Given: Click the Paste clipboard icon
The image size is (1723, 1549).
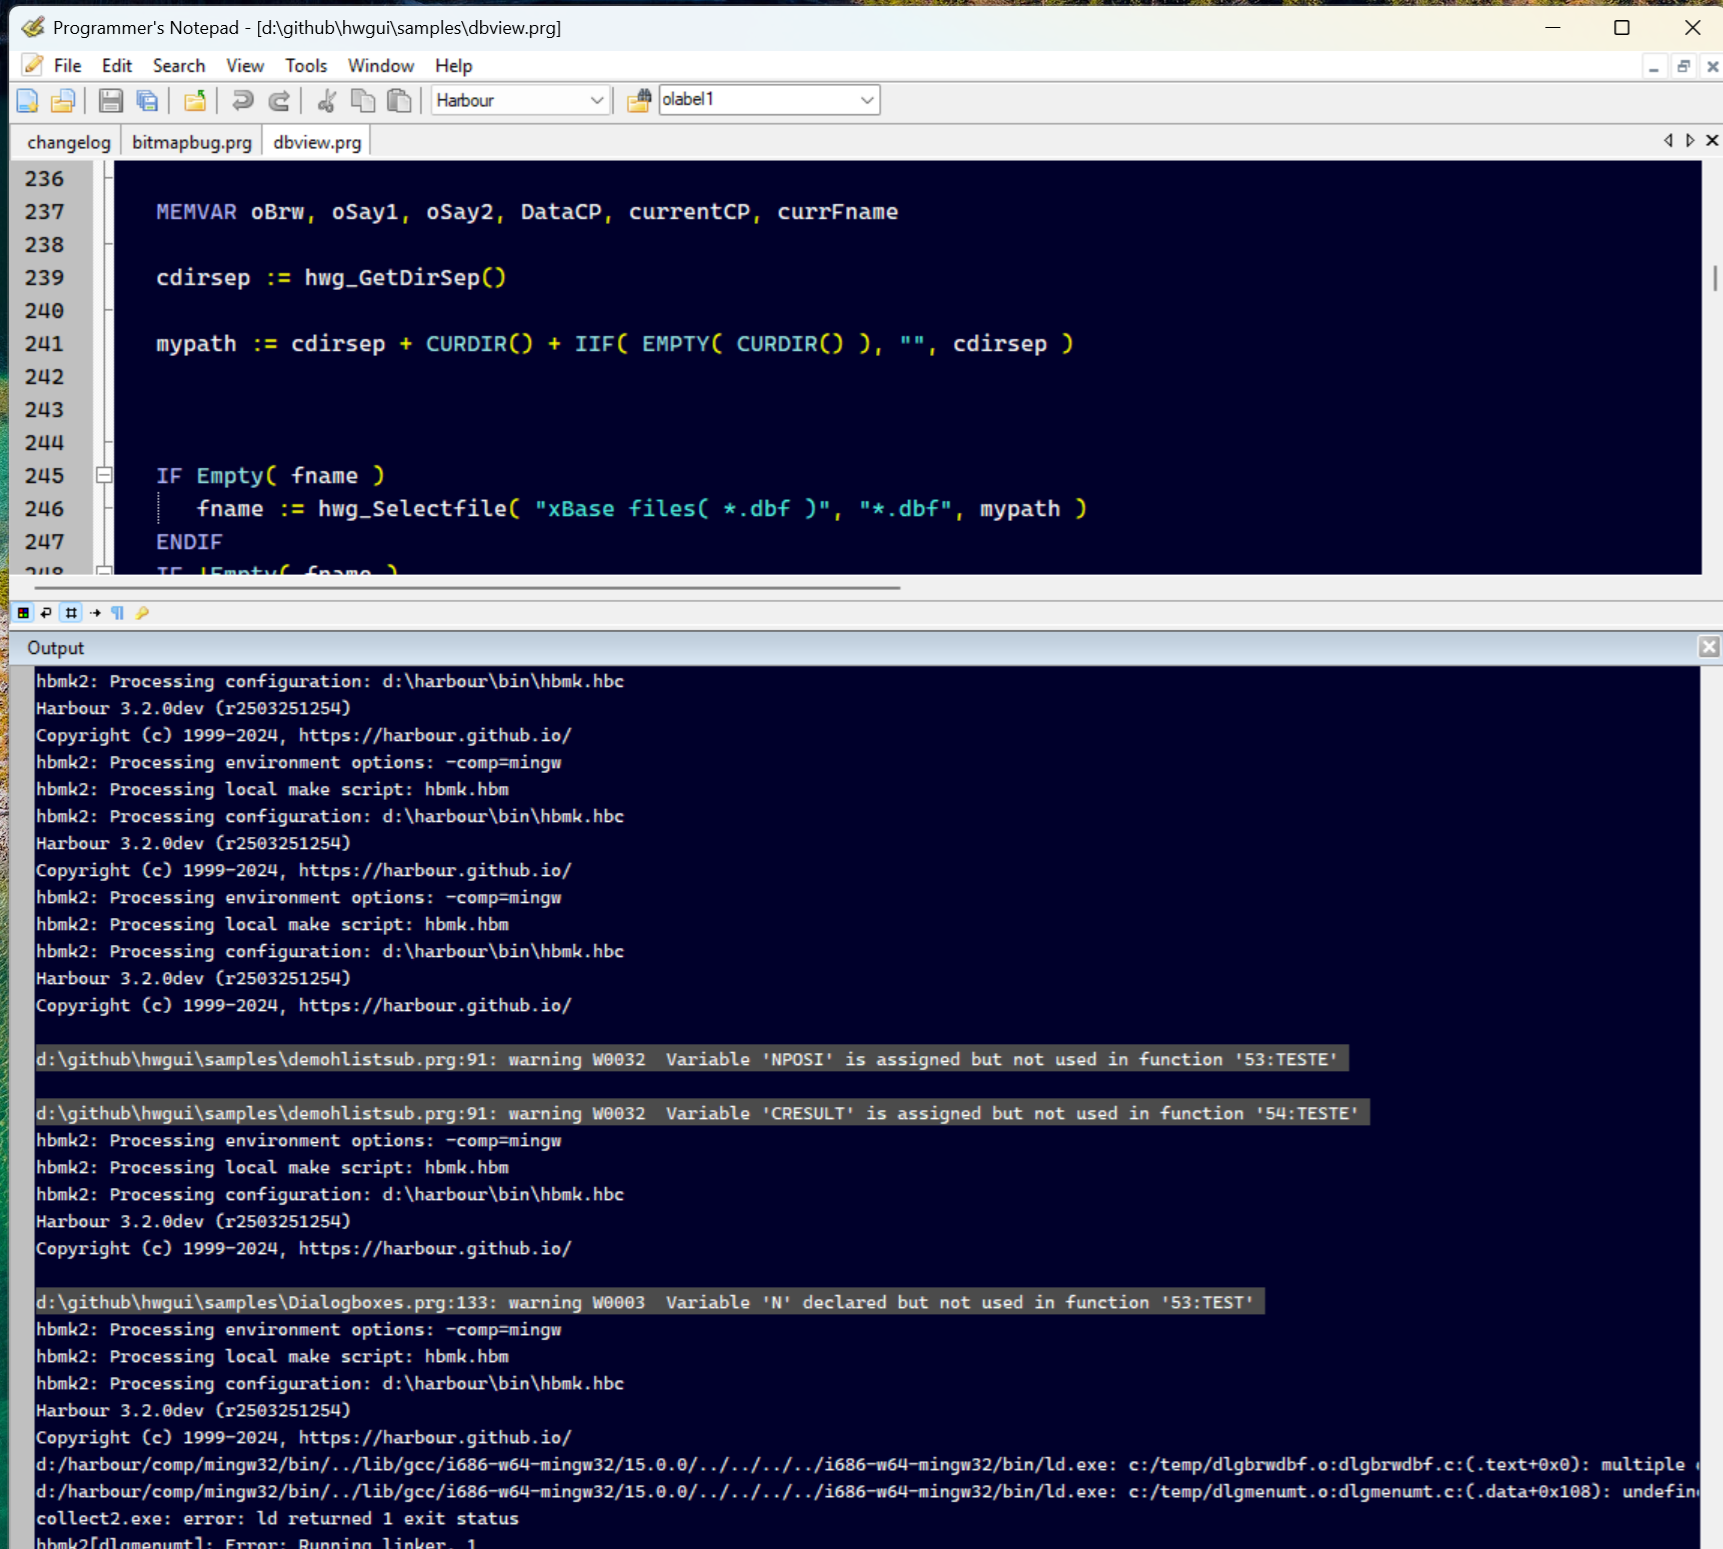Looking at the screenshot, I should (399, 100).
